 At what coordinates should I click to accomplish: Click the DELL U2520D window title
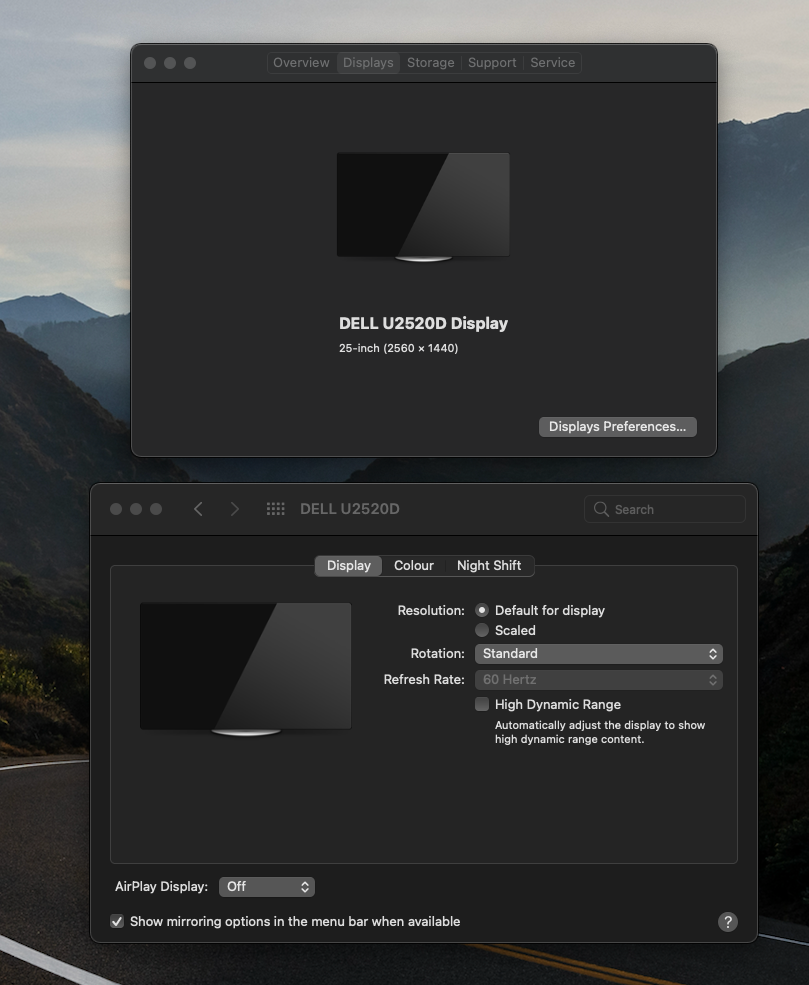(x=349, y=509)
